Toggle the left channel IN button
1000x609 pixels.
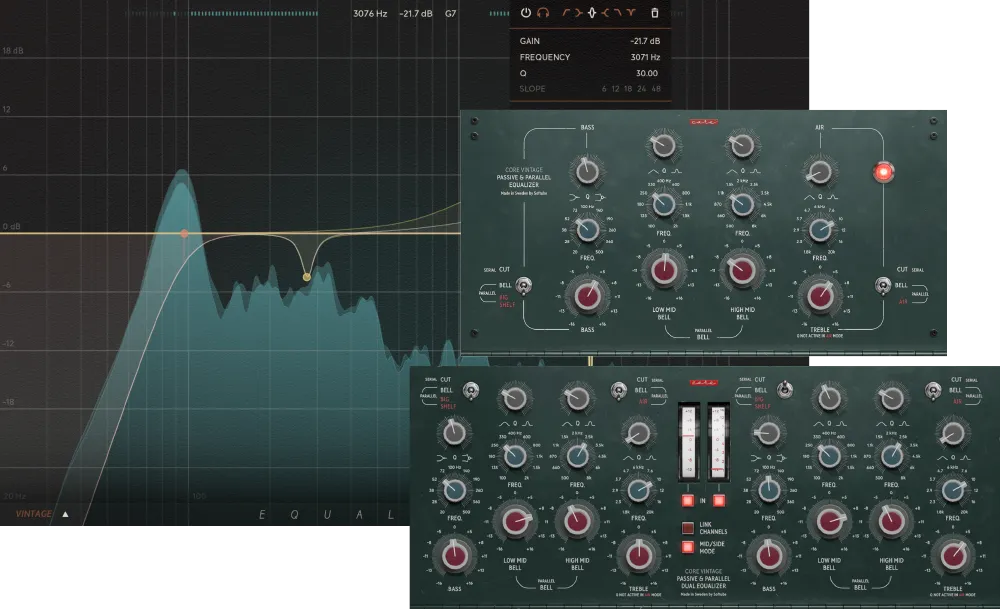click(686, 500)
